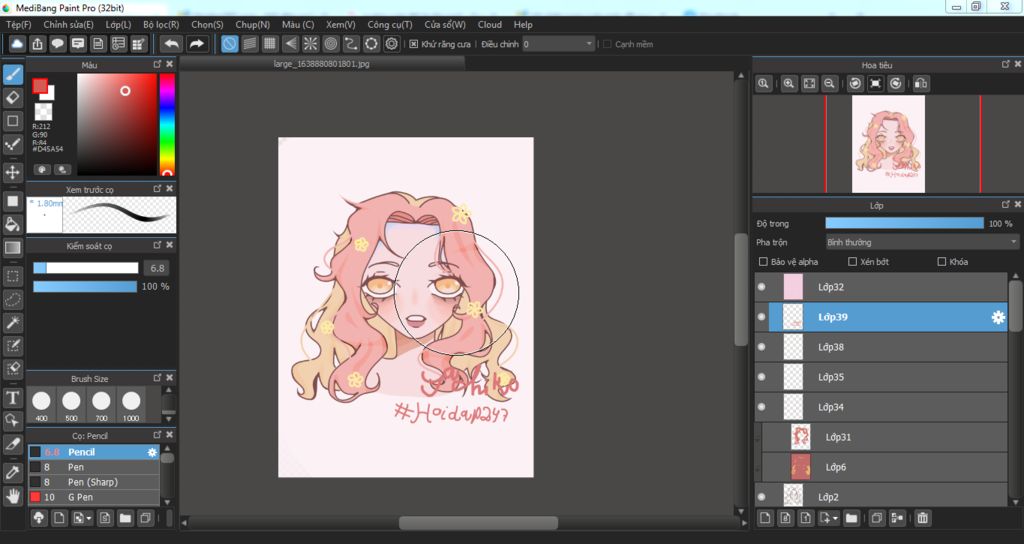
Task: Click the canvas horizontal scrollbar
Action: 478,523
